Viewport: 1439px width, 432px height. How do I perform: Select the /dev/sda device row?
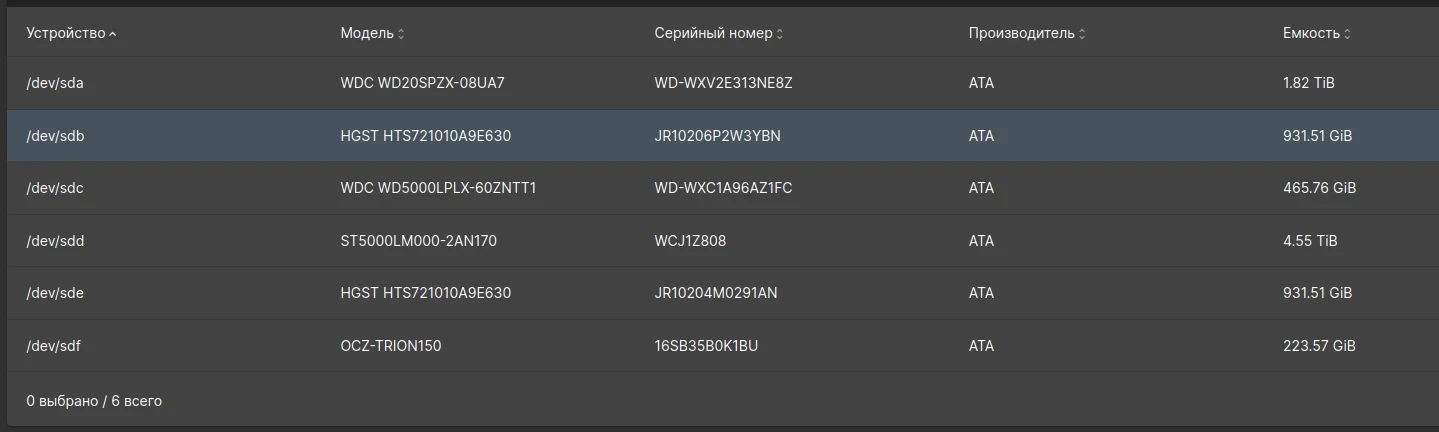coord(723,83)
